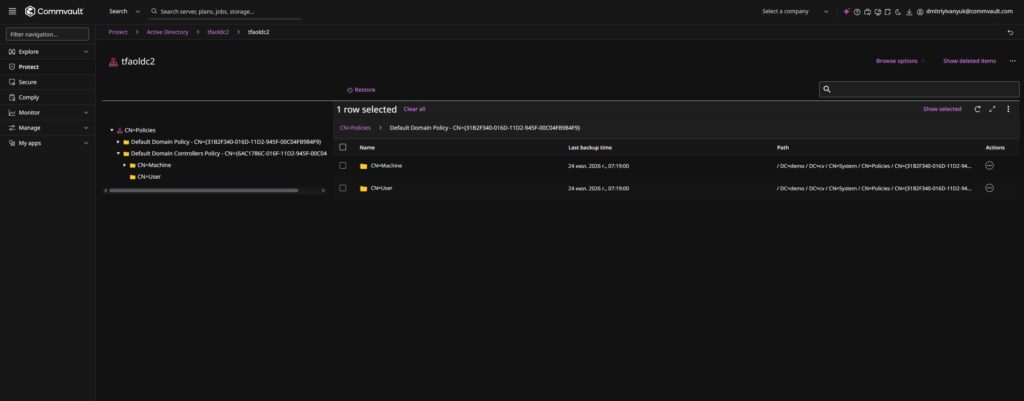The height and width of the screenshot is (401, 1024).
Task: Select CN=User node in the tree
Action: pyautogui.click(x=149, y=177)
